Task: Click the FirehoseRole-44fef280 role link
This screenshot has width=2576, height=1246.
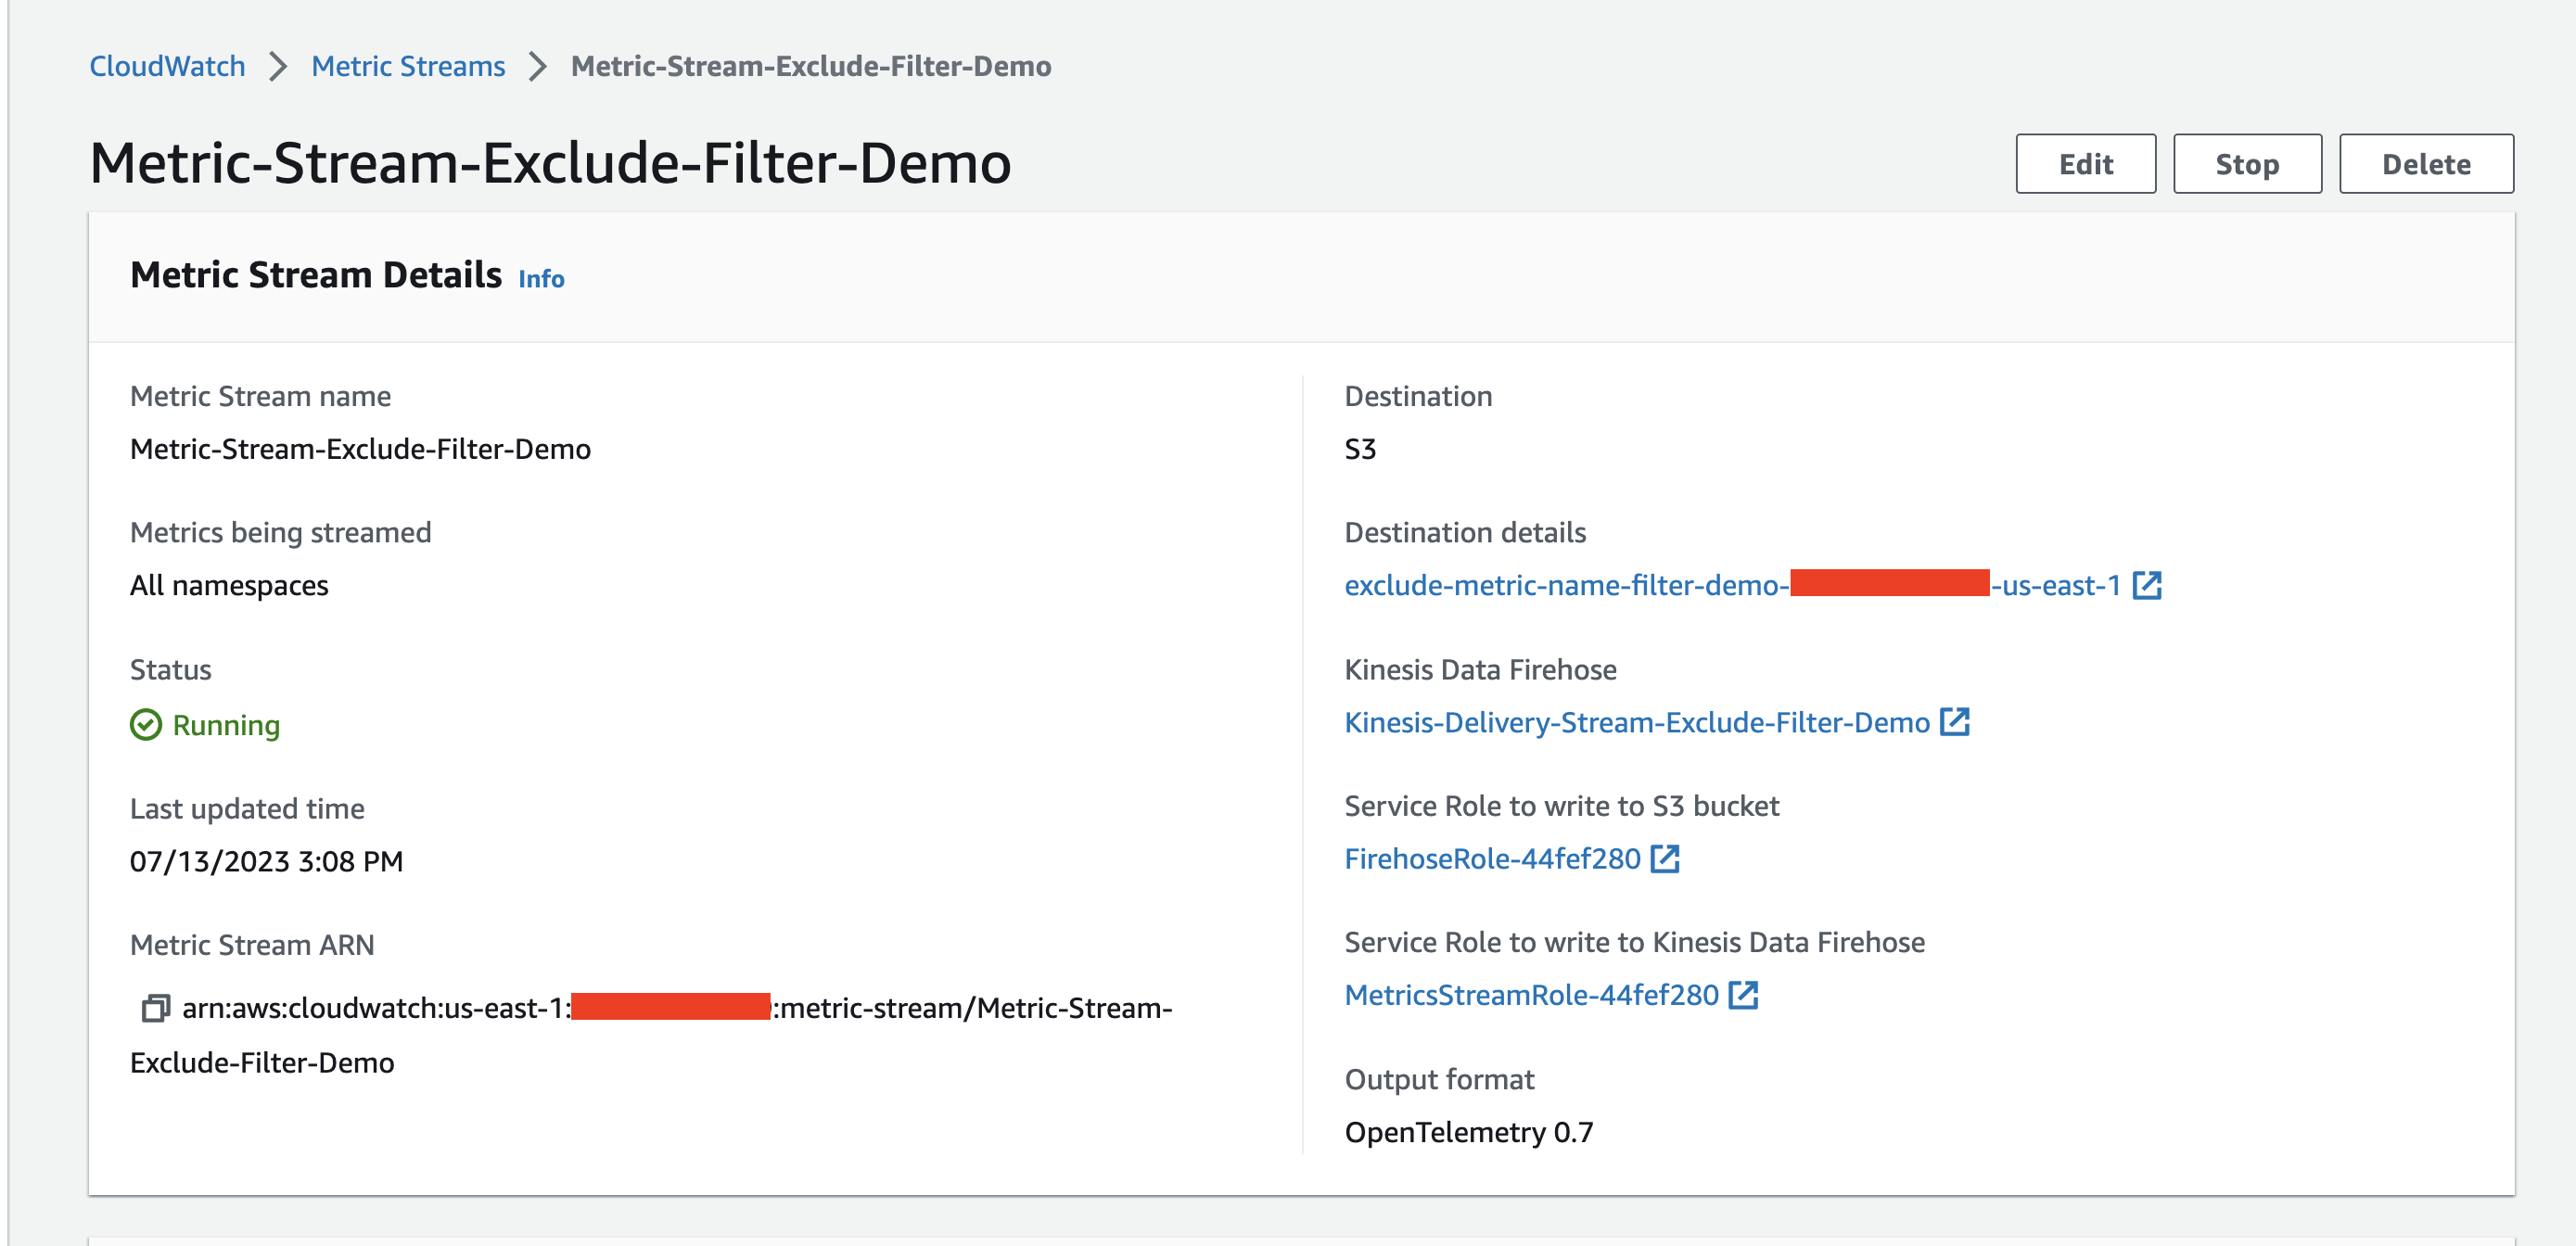Action: click(x=1494, y=858)
